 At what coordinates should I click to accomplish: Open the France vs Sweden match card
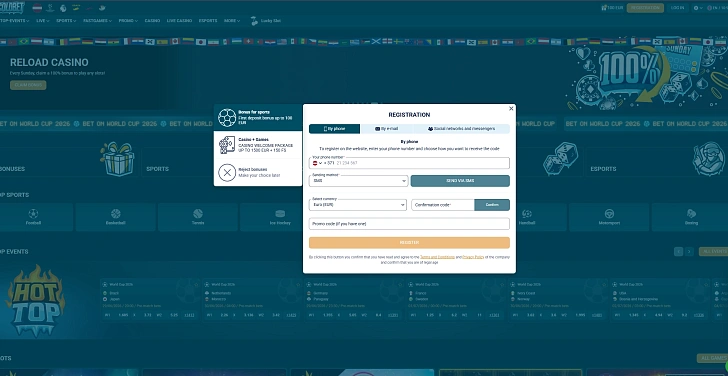(x=455, y=300)
